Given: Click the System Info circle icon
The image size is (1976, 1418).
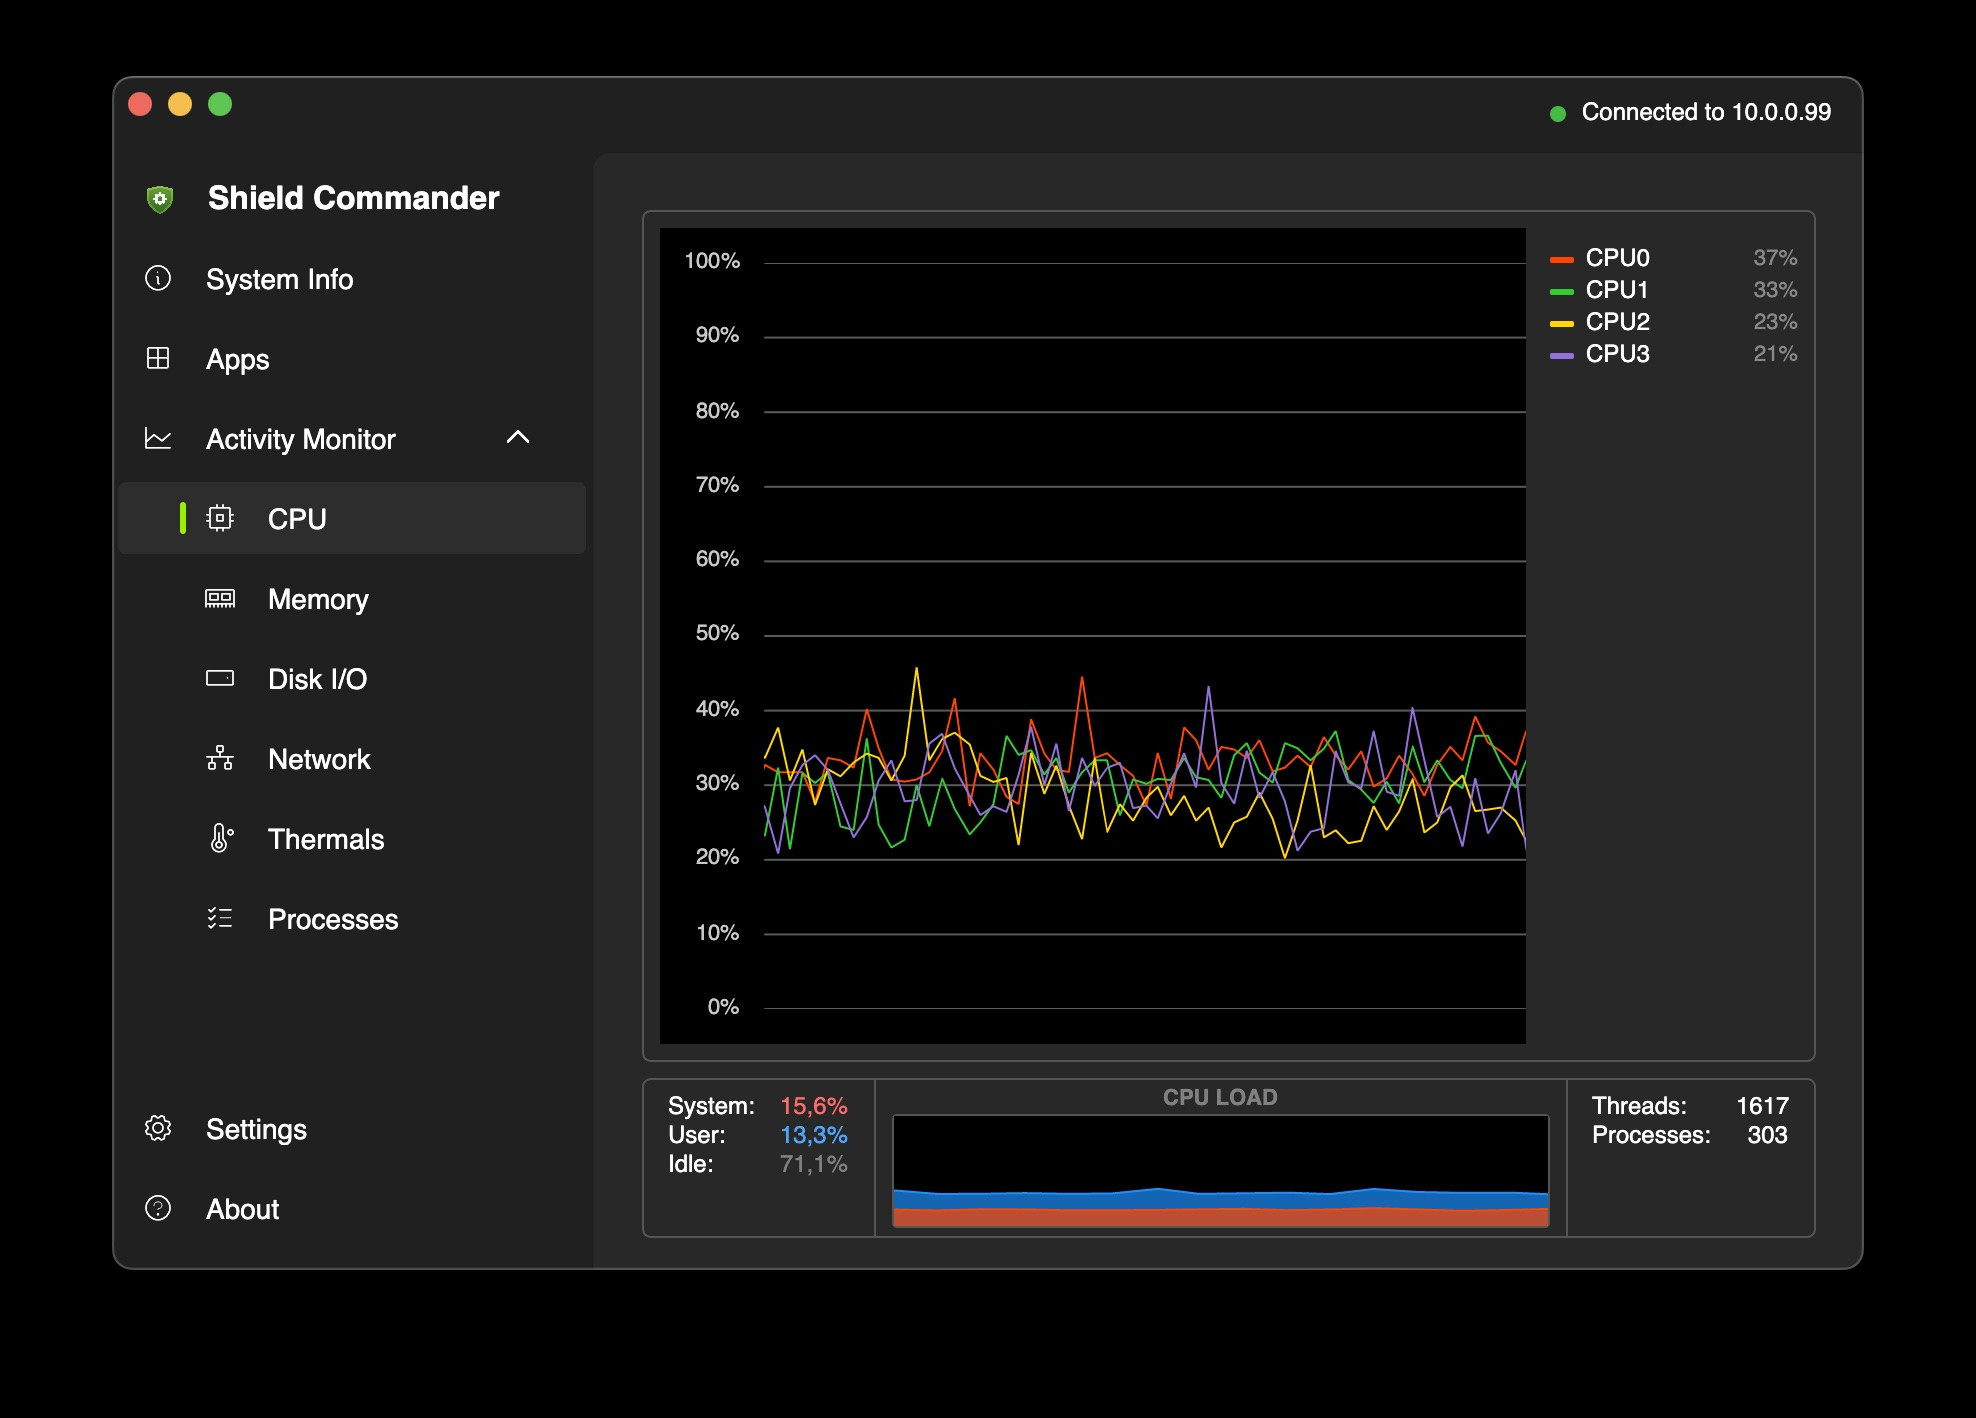Looking at the screenshot, I should (x=158, y=278).
